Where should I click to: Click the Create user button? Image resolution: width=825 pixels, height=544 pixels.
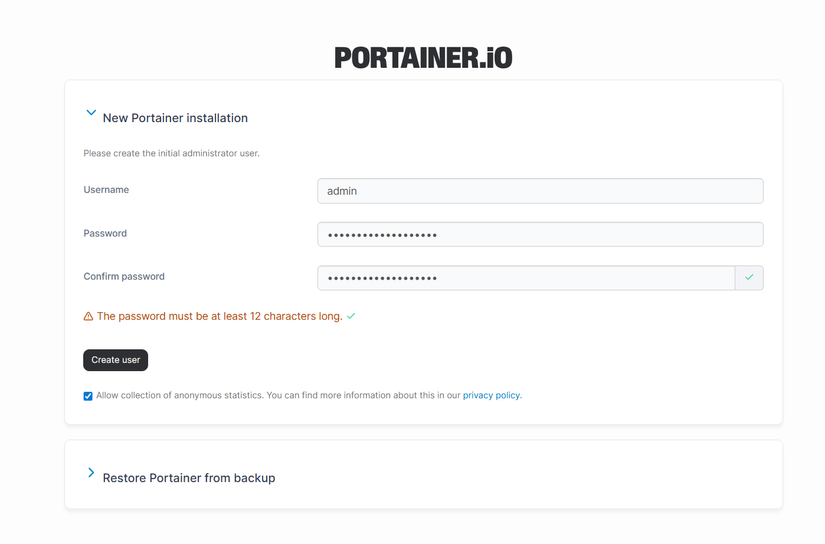115,360
